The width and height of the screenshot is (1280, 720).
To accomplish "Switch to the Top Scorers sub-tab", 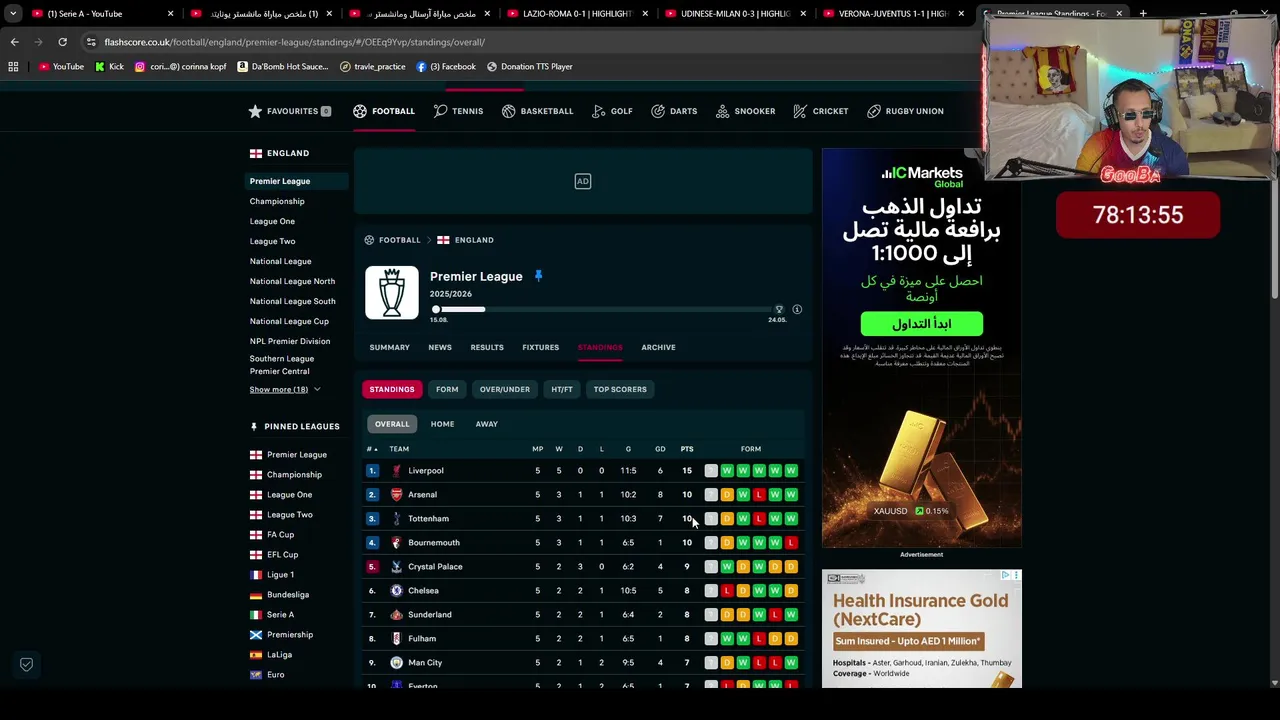I will pos(620,389).
